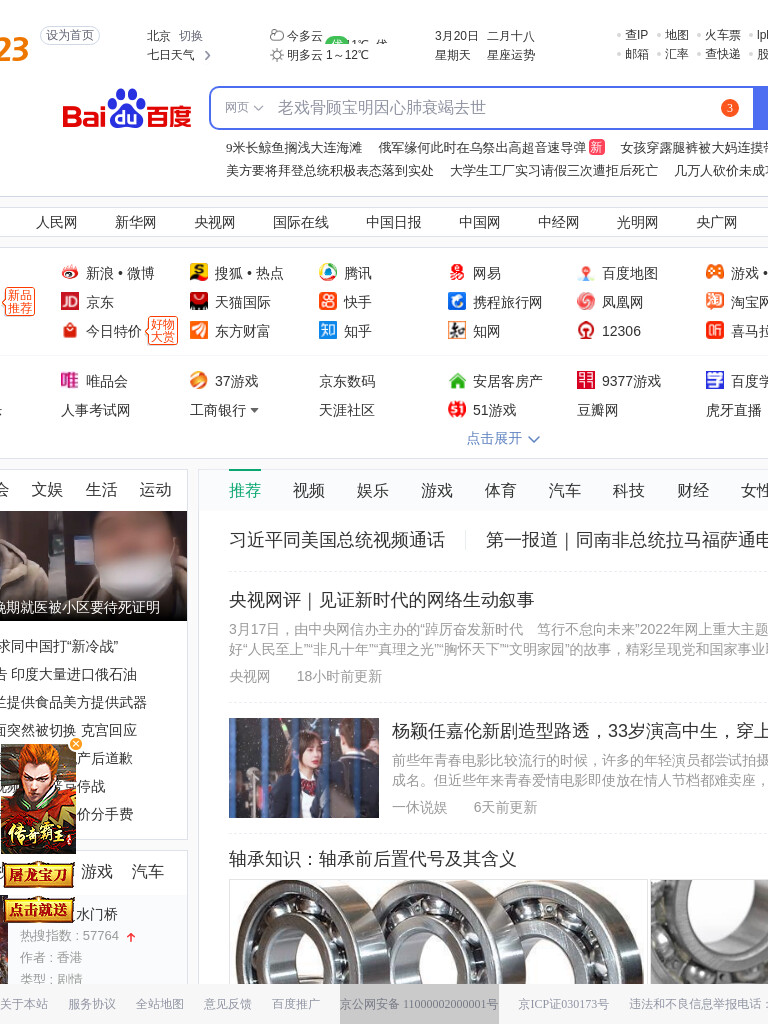This screenshot has width=768, height=1024.
Task: Click the Ctrip blue dolphin icon
Action: [x=456, y=301]
